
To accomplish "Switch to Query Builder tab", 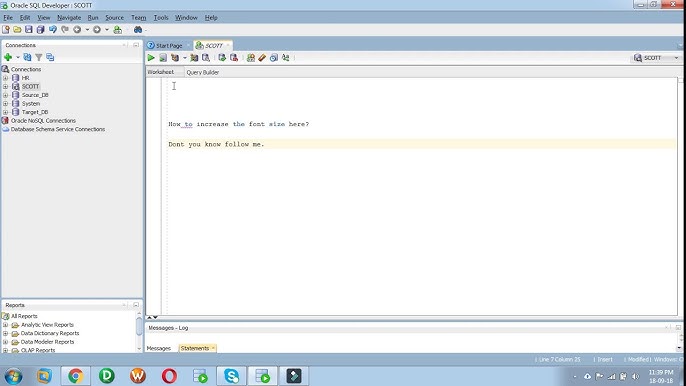I will coord(203,72).
